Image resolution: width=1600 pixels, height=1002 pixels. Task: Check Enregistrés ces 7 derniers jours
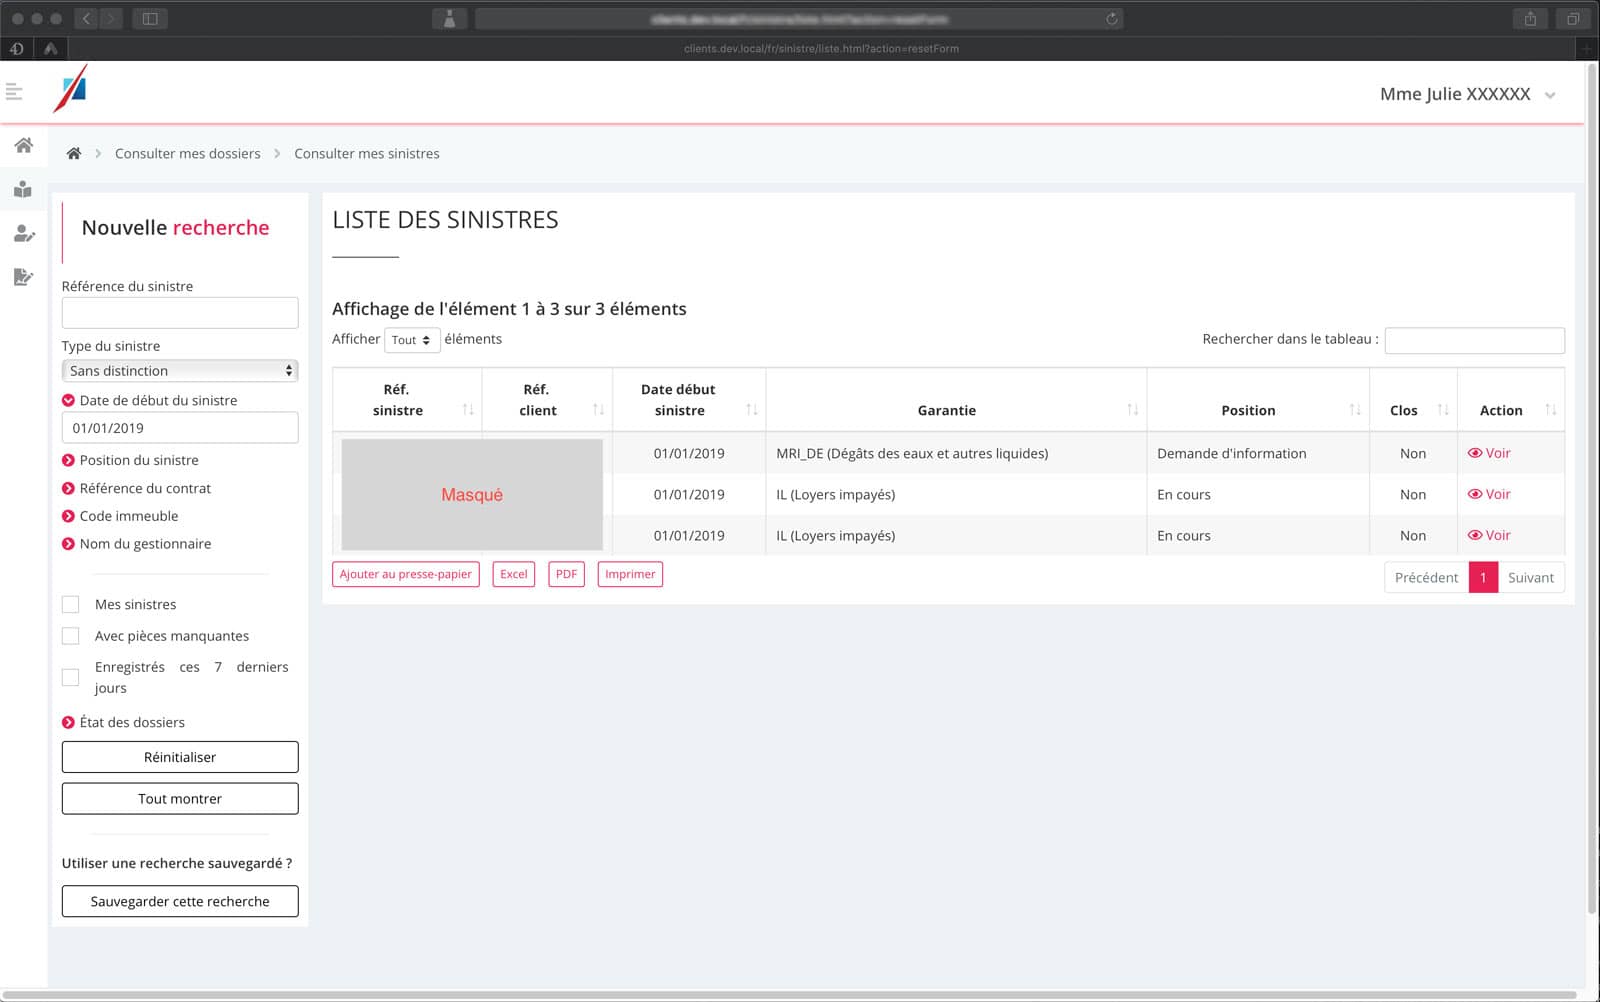click(x=70, y=677)
